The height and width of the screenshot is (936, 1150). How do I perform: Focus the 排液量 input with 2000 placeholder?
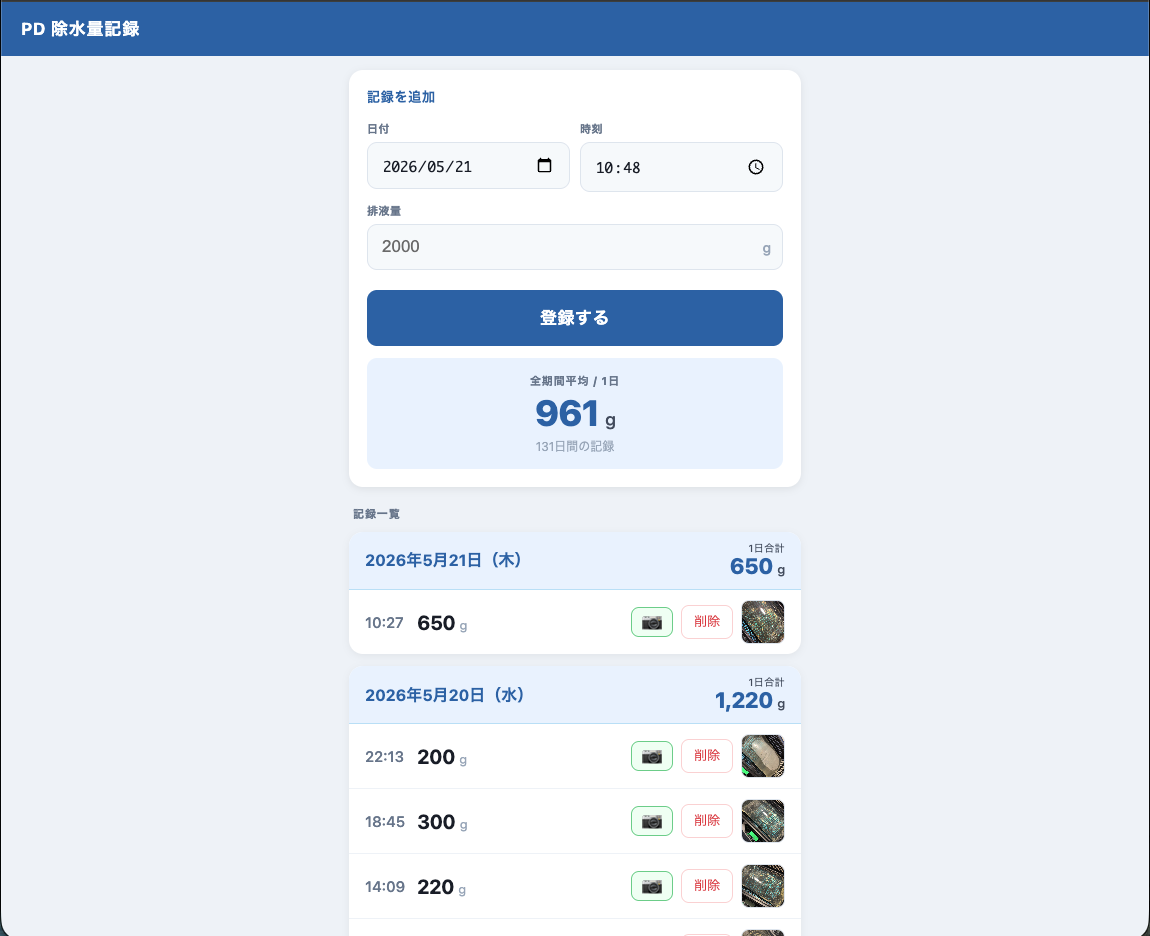point(575,247)
